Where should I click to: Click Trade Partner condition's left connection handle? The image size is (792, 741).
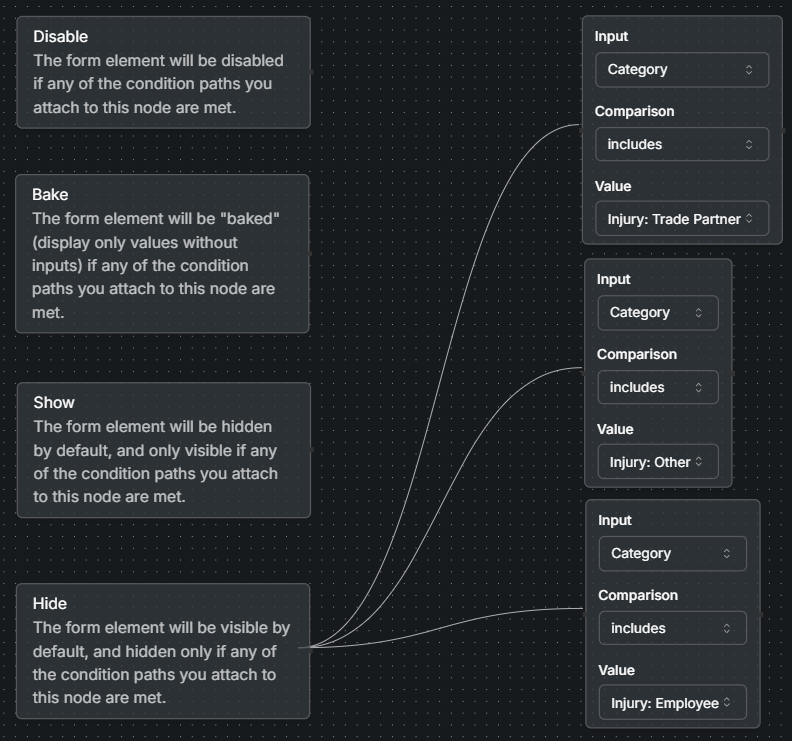click(x=582, y=126)
